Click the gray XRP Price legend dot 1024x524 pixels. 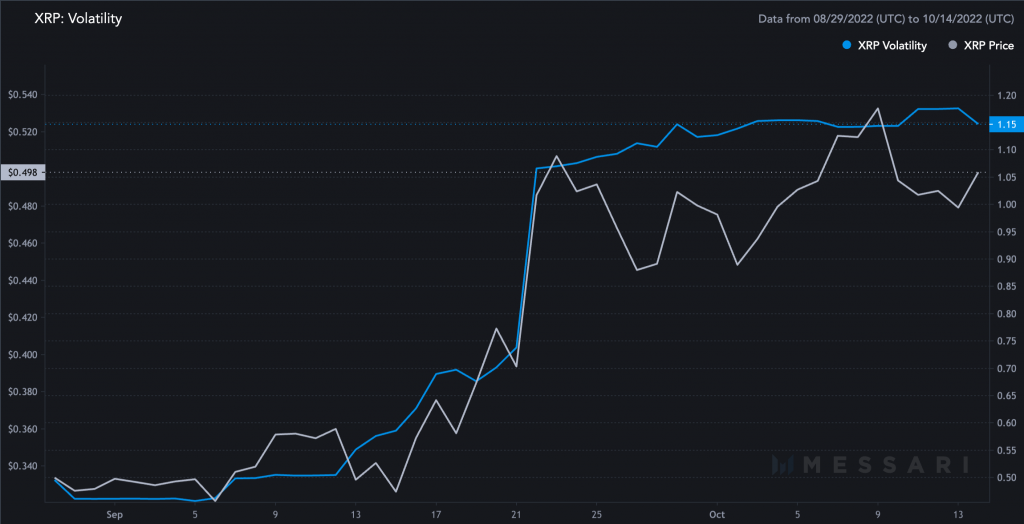click(953, 46)
